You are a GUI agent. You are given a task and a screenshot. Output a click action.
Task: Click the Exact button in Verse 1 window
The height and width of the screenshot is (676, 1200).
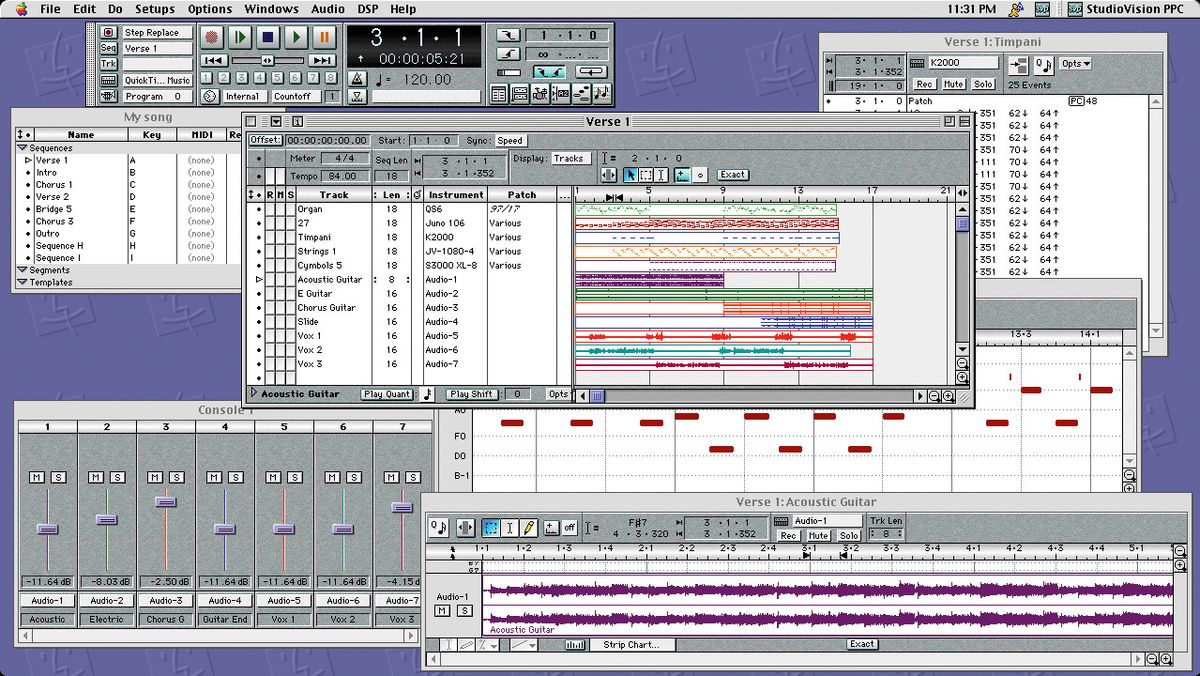pyautogui.click(x=733, y=174)
